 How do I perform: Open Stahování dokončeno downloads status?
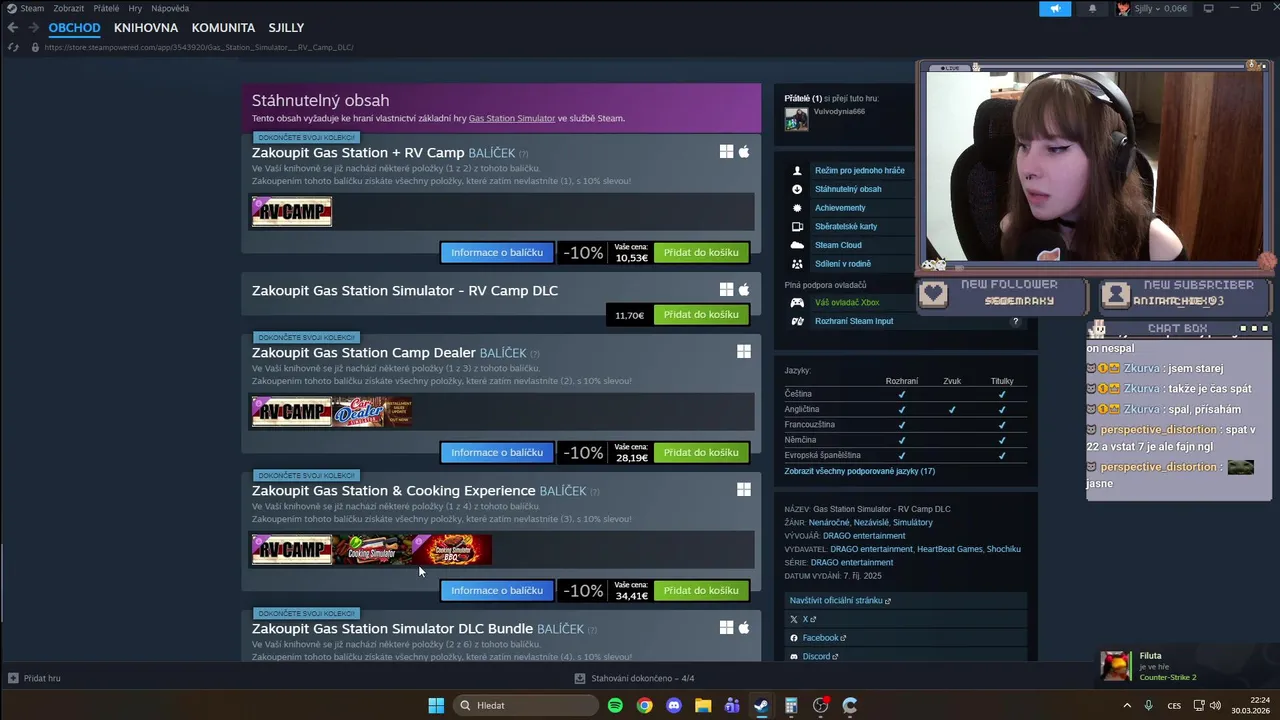pos(634,678)
